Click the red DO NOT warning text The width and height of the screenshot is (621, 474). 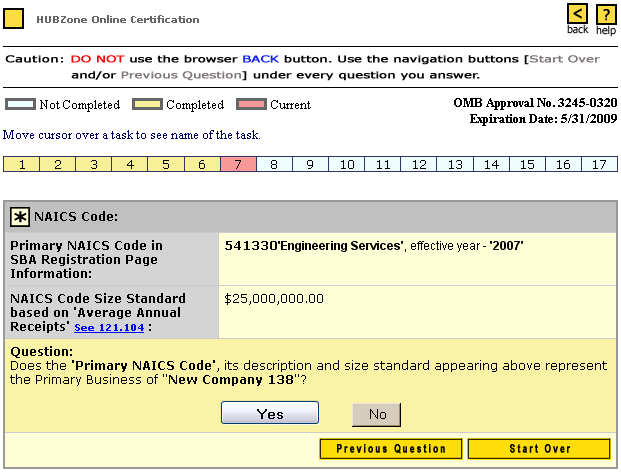point(97,59)
